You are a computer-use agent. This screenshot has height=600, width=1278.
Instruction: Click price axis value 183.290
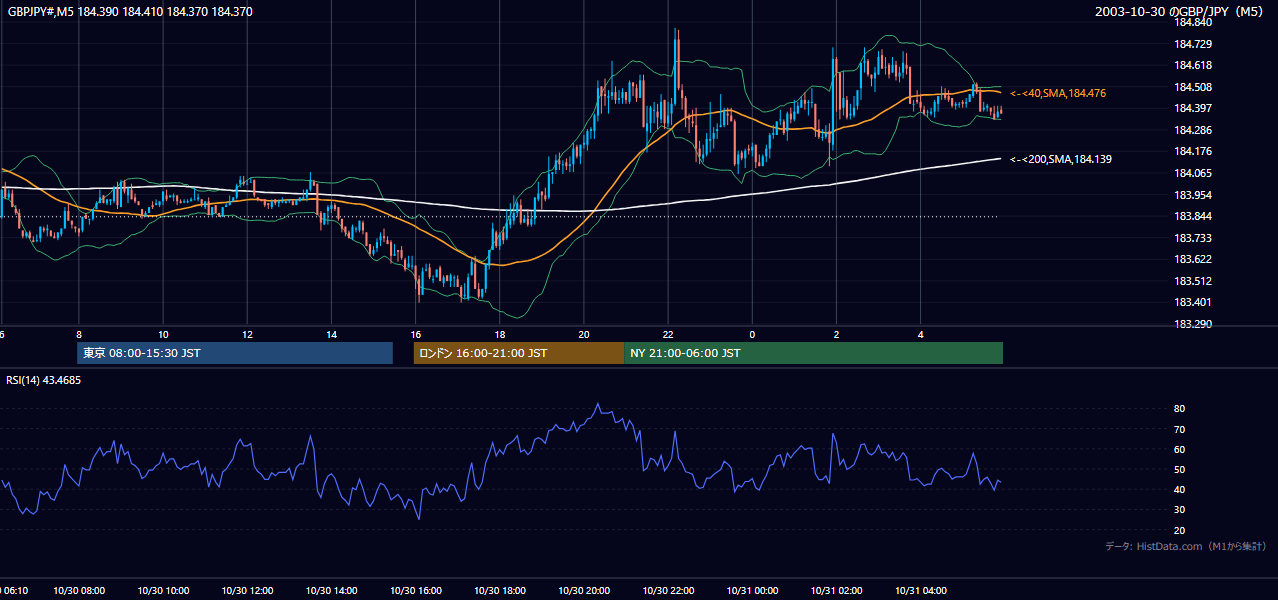(x=1193, y=324)
